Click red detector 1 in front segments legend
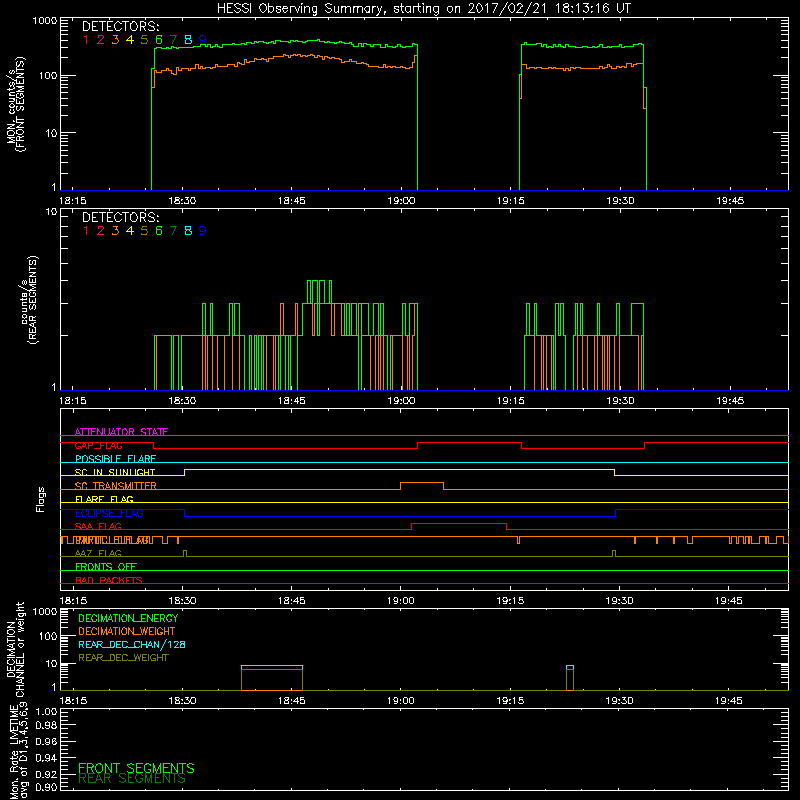The height and width of the screenshot is (800, 800). pos(86,40)
